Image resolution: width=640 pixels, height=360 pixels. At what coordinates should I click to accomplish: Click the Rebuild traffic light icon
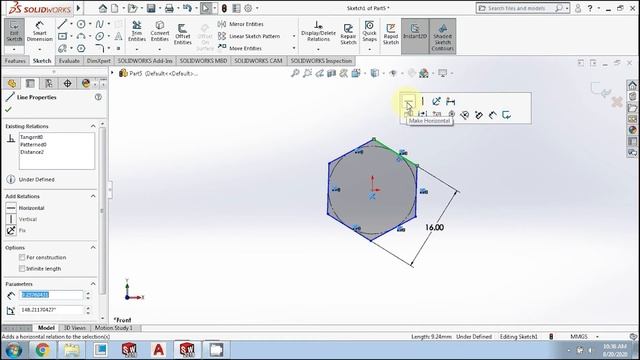pyautogui.click(x=224, y=8)
